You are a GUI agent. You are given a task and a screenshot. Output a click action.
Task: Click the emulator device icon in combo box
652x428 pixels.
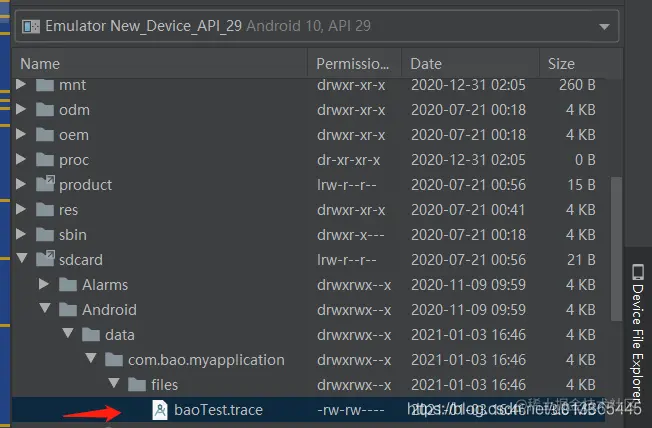pos(31,27)
